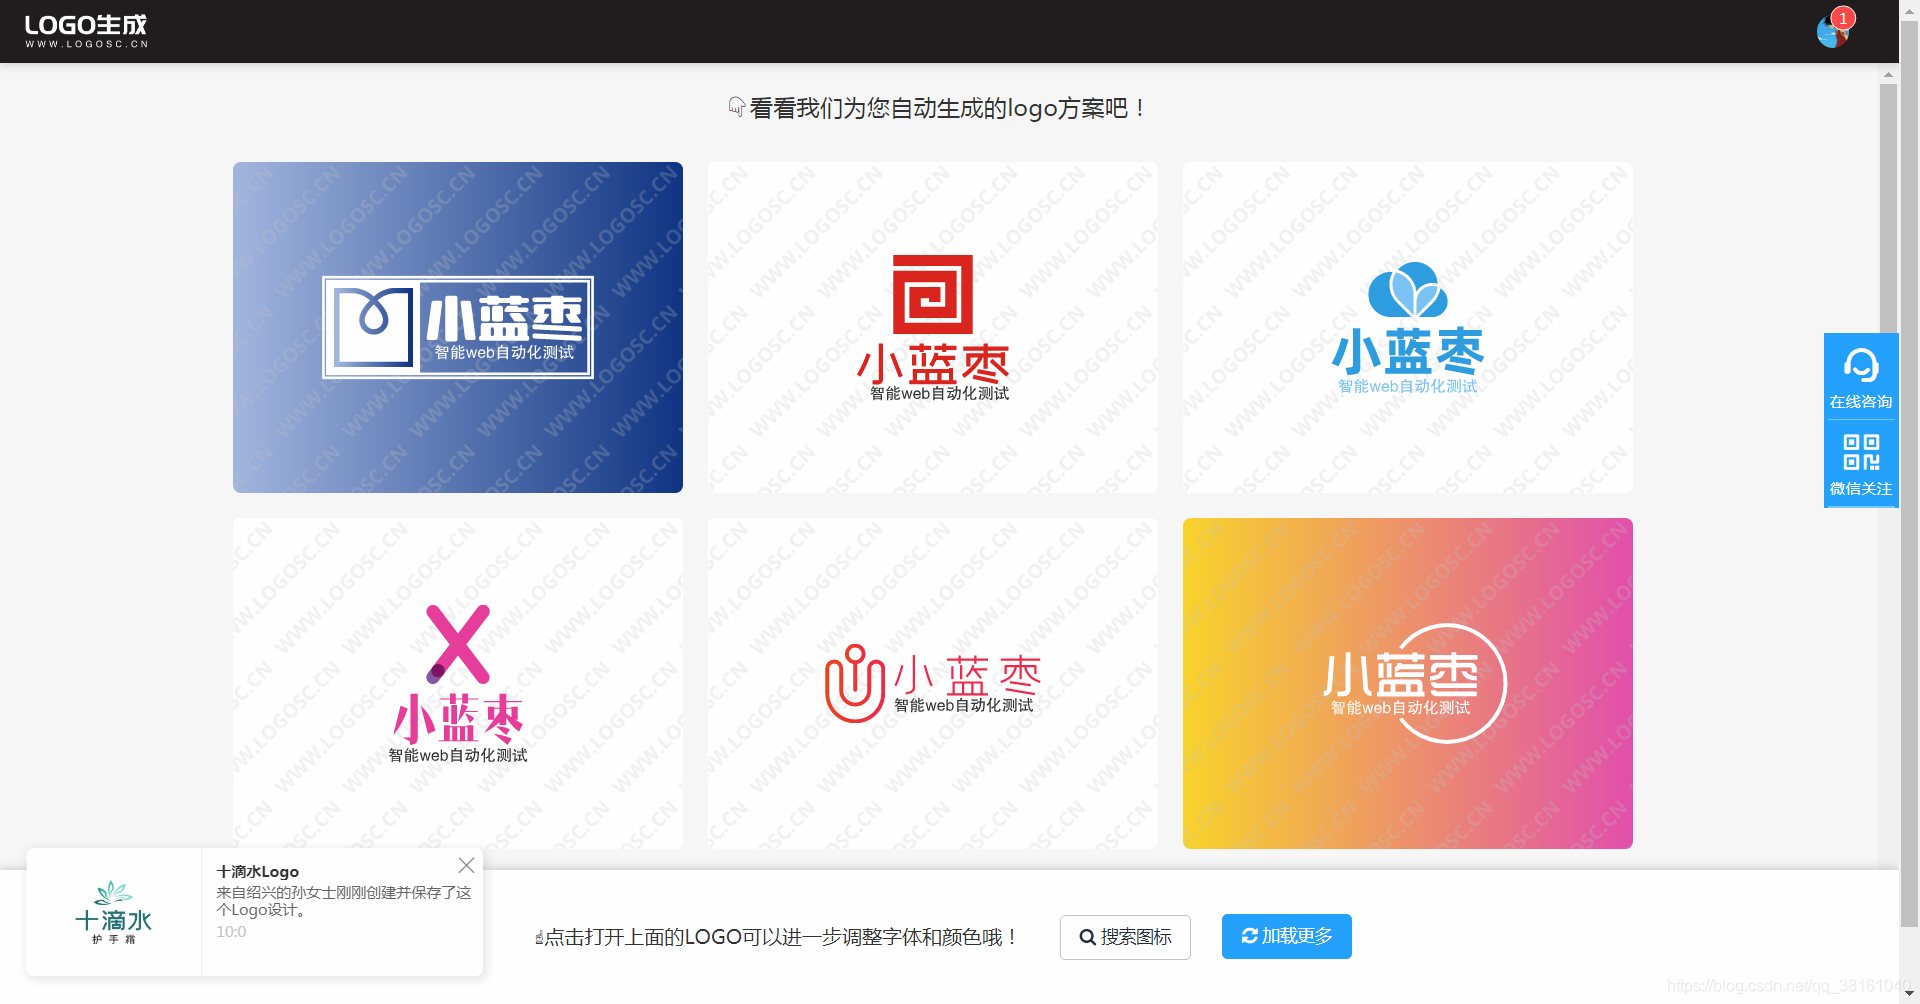
Task: Click the LOGO生成 site logo
Action: 86,29
